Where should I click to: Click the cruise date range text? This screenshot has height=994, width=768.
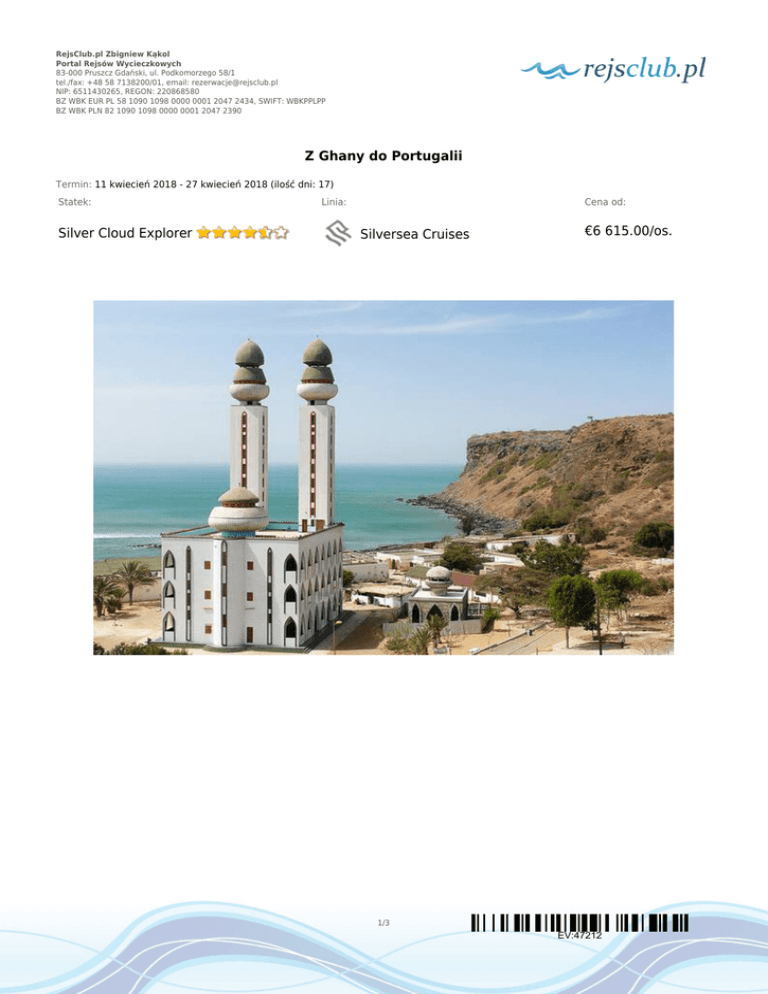click(x=214, y=184)
